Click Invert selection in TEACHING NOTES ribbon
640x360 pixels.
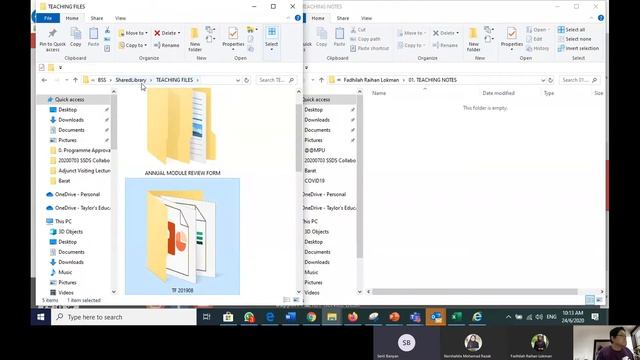pos(578,49)
